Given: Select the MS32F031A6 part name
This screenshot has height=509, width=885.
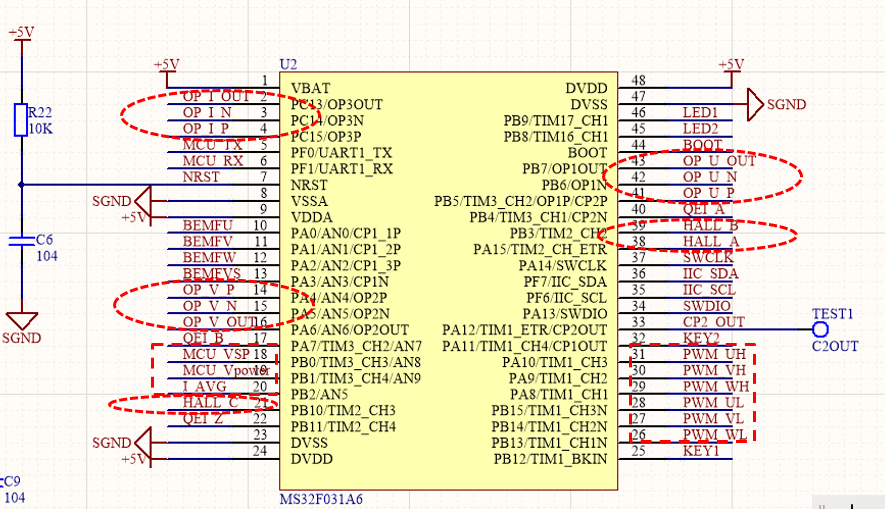Looking at the screenshot, I should click(x=321, y=499).
